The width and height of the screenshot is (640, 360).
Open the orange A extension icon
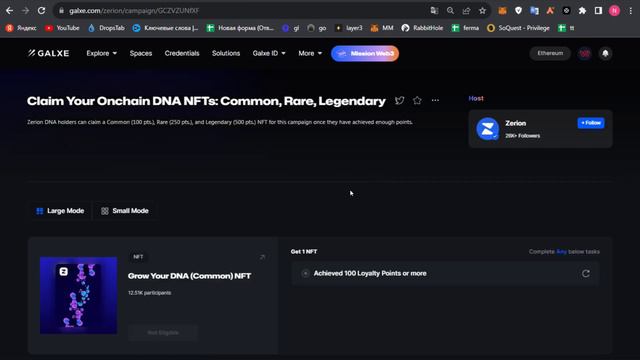(x=550, y=11)
